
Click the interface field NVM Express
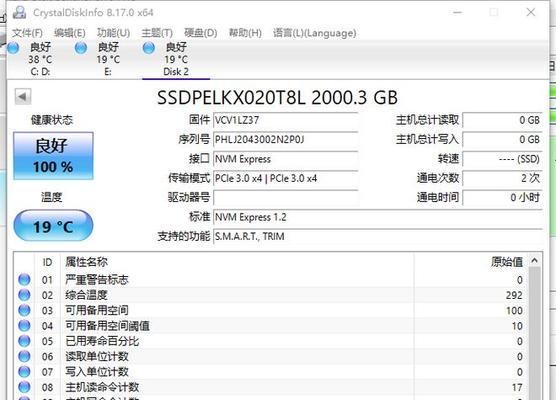point(285,159)
